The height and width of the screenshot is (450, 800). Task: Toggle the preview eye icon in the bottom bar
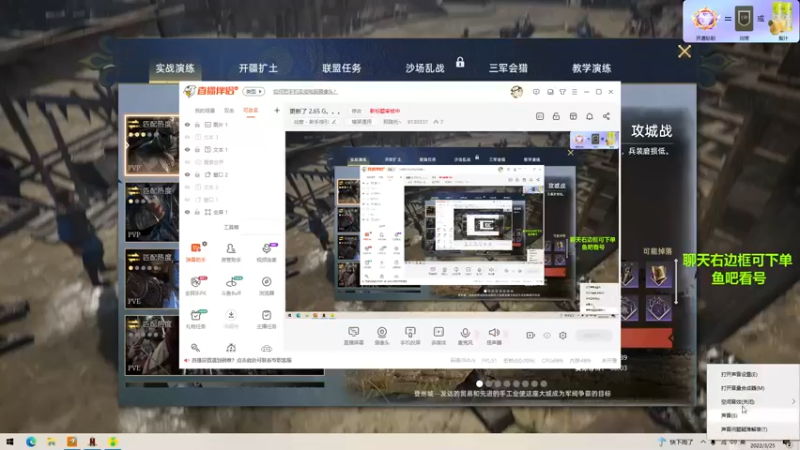(546, 335)
